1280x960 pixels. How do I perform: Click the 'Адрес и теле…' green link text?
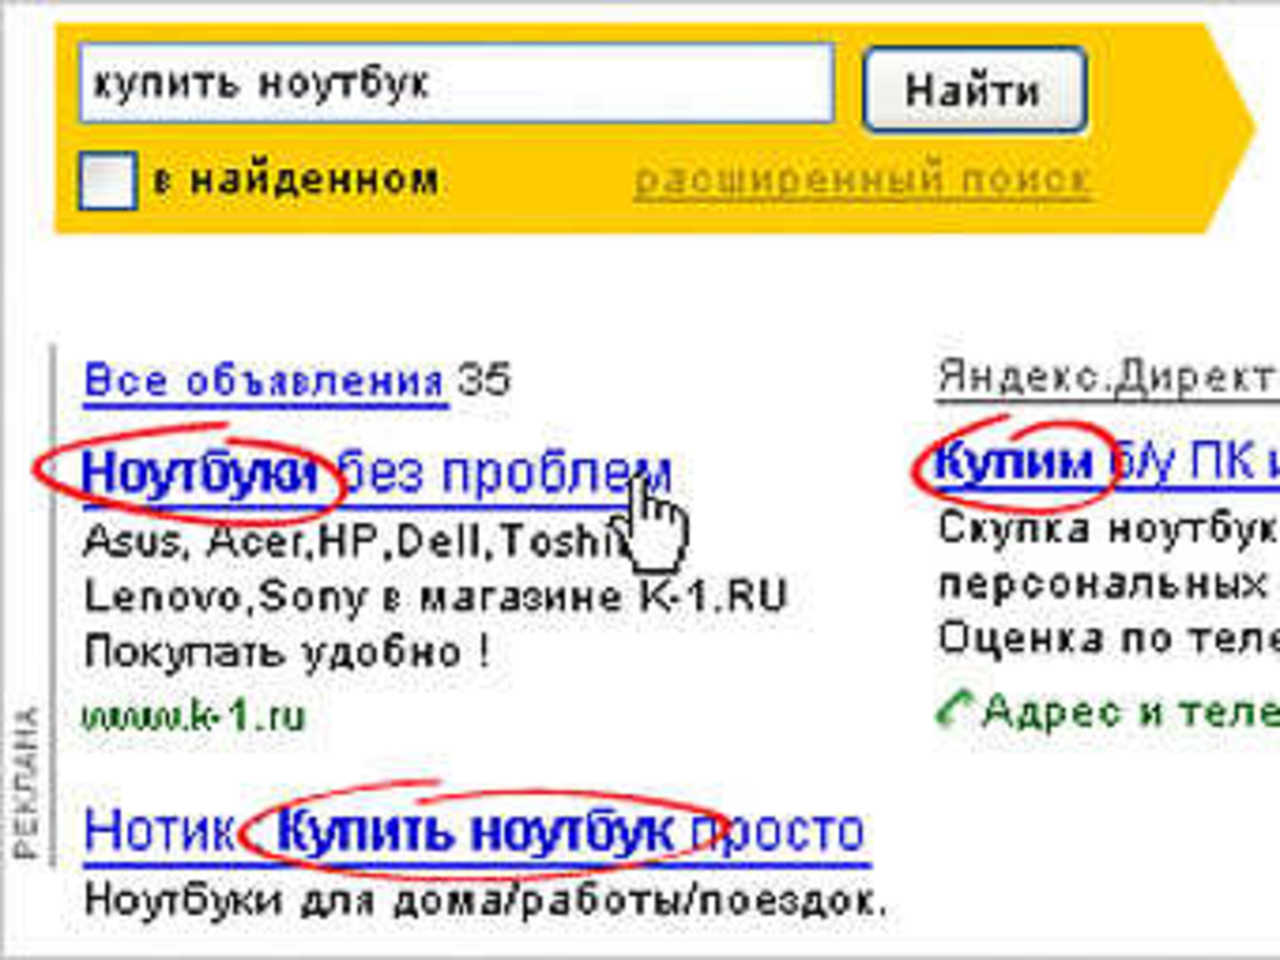tap(1131, 711)
